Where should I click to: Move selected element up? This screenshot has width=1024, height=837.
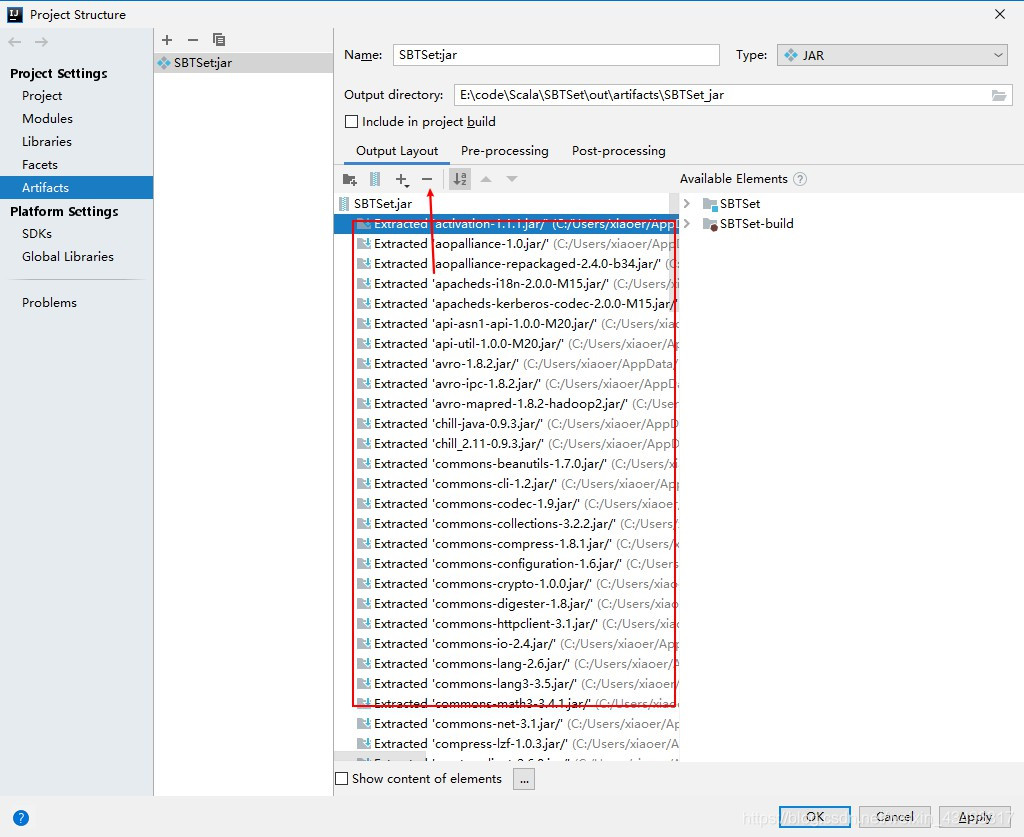click(486, 179)
